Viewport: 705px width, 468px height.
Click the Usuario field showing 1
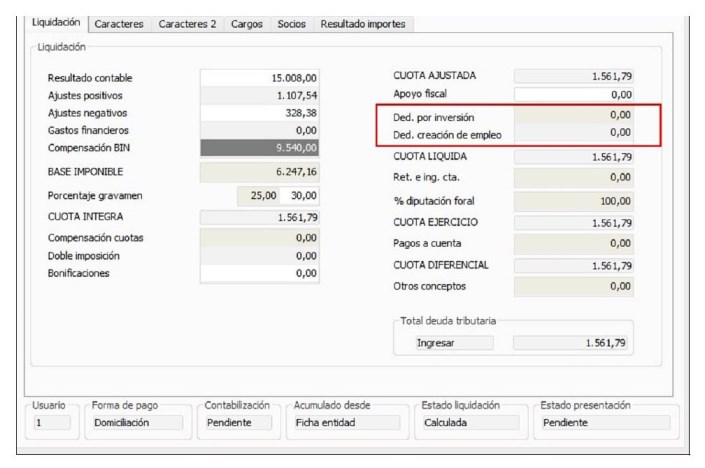[x=52, y=423]
